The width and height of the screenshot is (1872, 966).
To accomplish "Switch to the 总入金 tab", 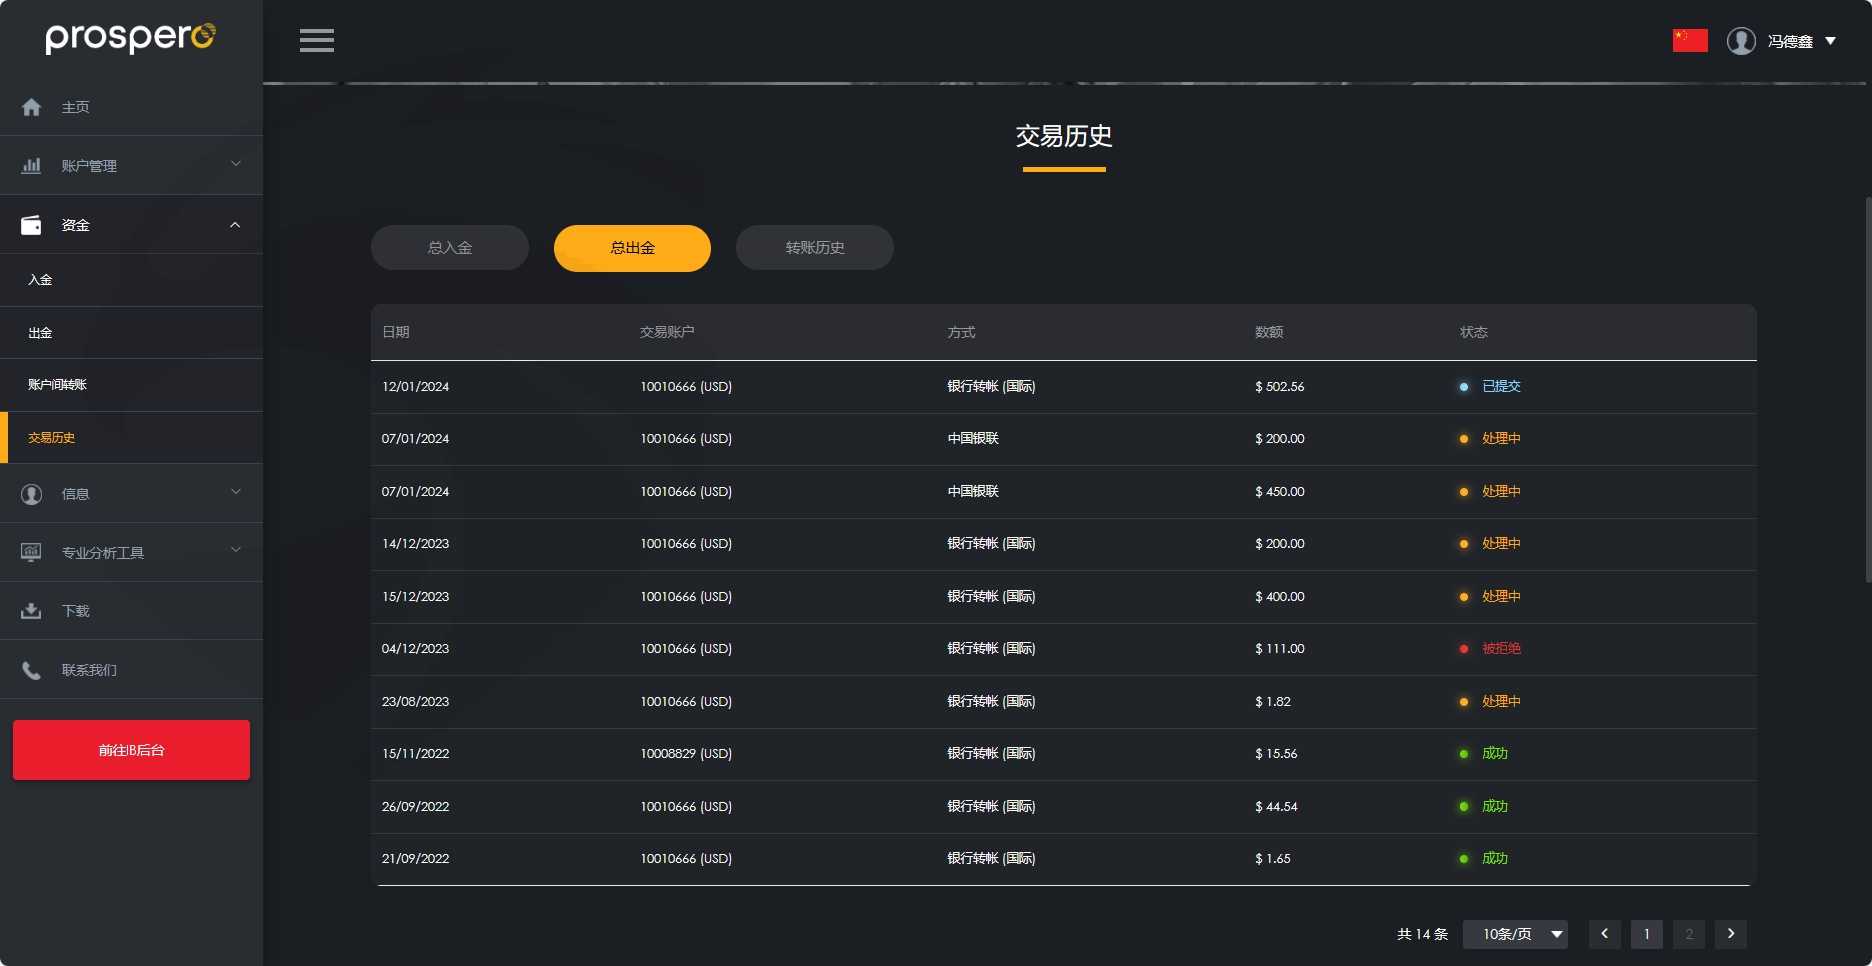I will (450, 248).
